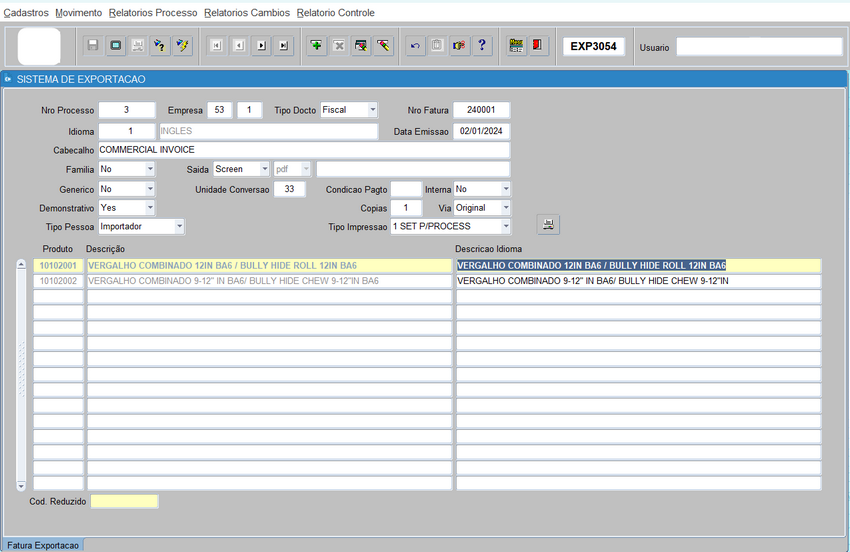Open the Relatorios Cambios menu
Screen dimensions: 850x552
[247, 12]
